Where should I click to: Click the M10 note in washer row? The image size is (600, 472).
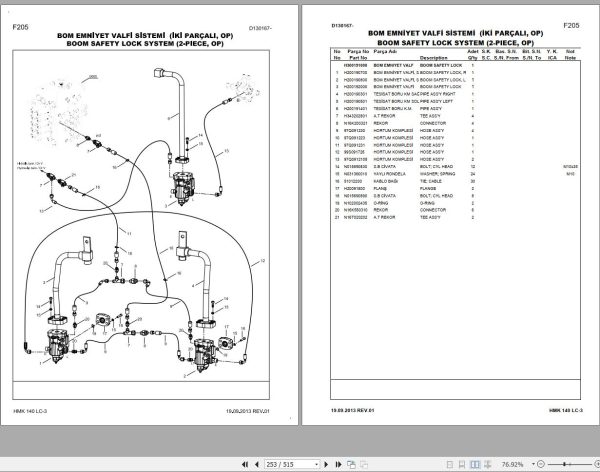[x=571, y=174]
